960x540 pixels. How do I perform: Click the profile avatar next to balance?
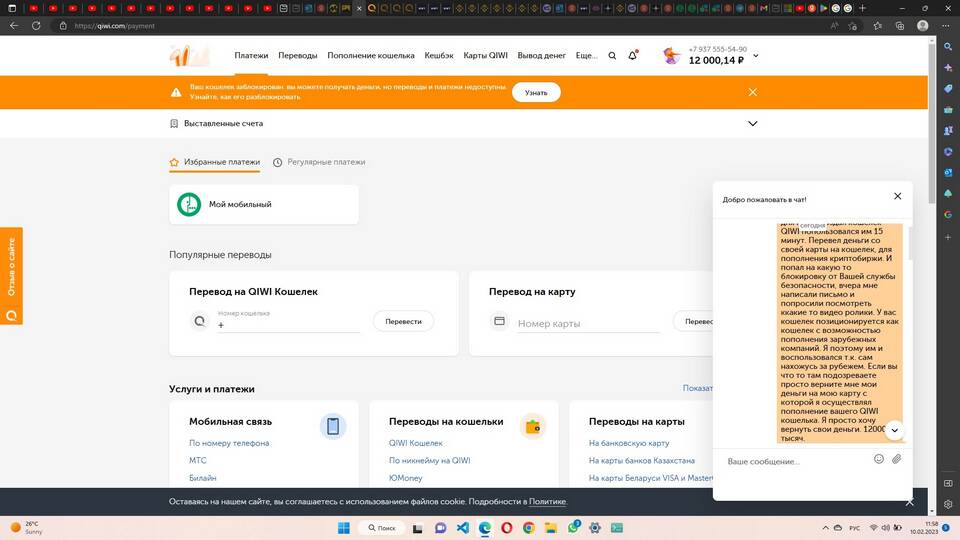coord(672,56)
